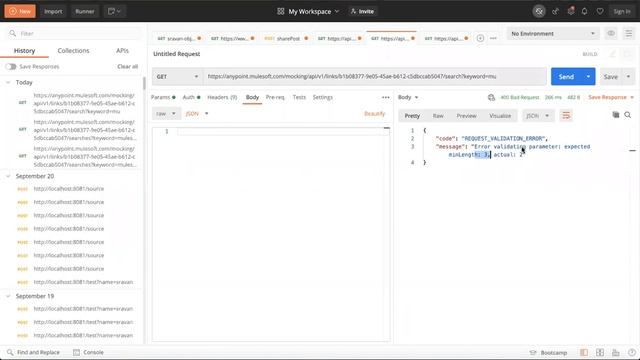Open the manage environments settings icon
This screenshot has height=360, width=640.
[629, 33]
